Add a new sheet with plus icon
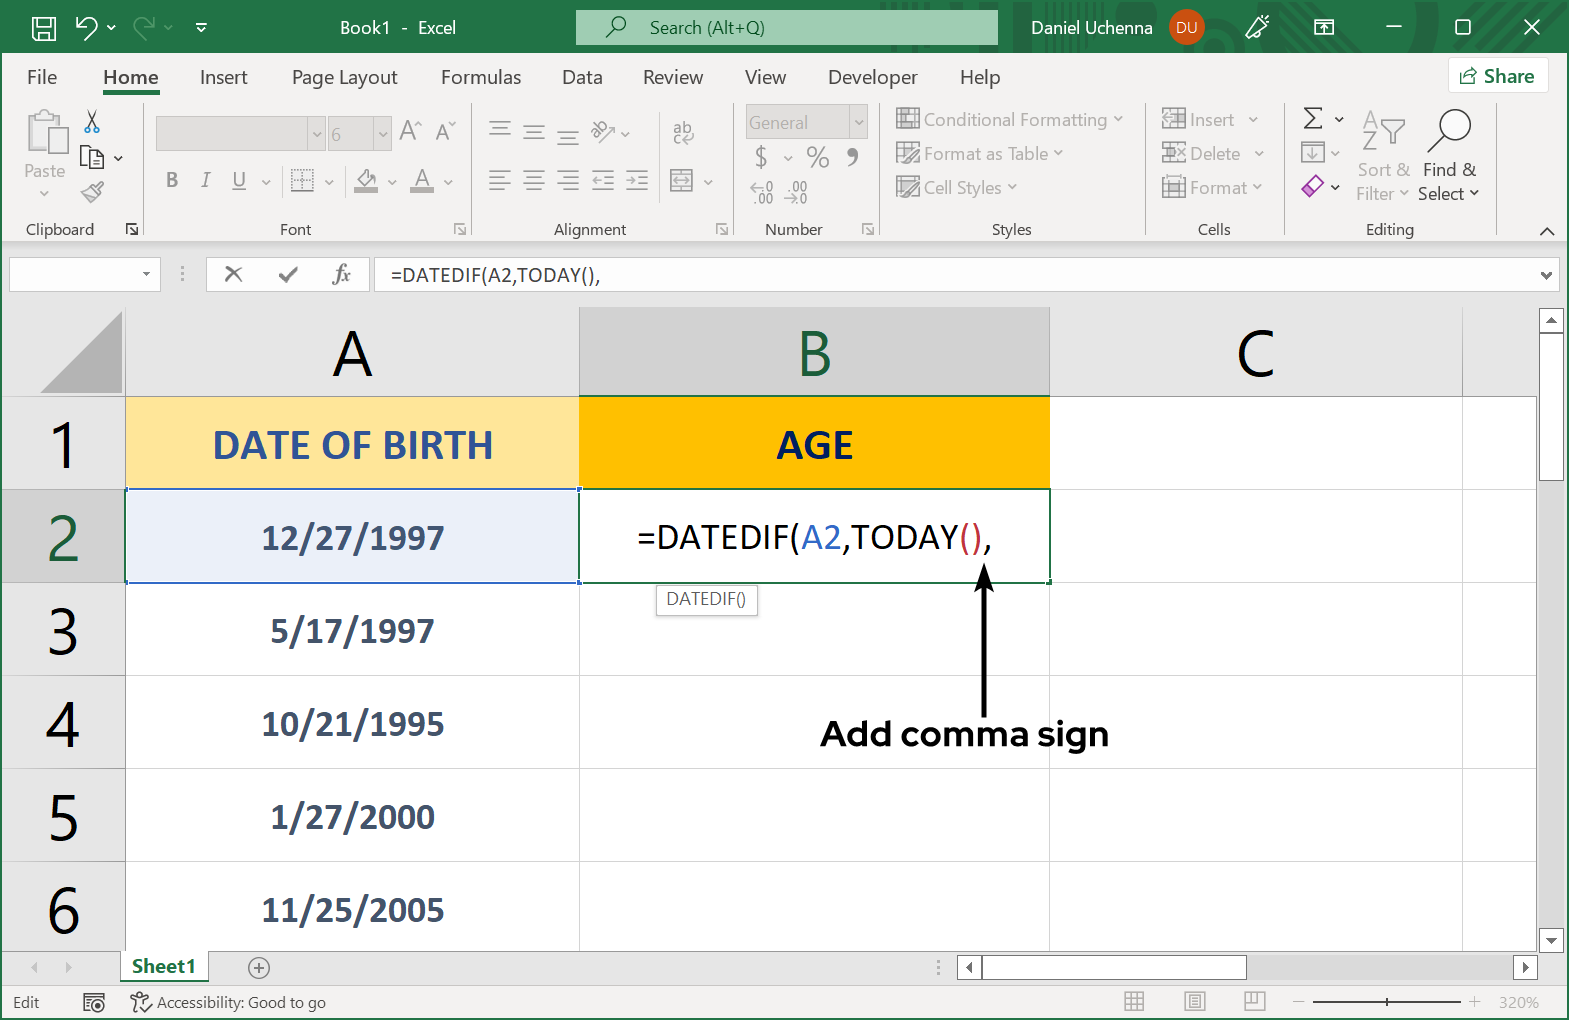The width and height of the screenshot is (1569, 1020). (x=259, y=967)
